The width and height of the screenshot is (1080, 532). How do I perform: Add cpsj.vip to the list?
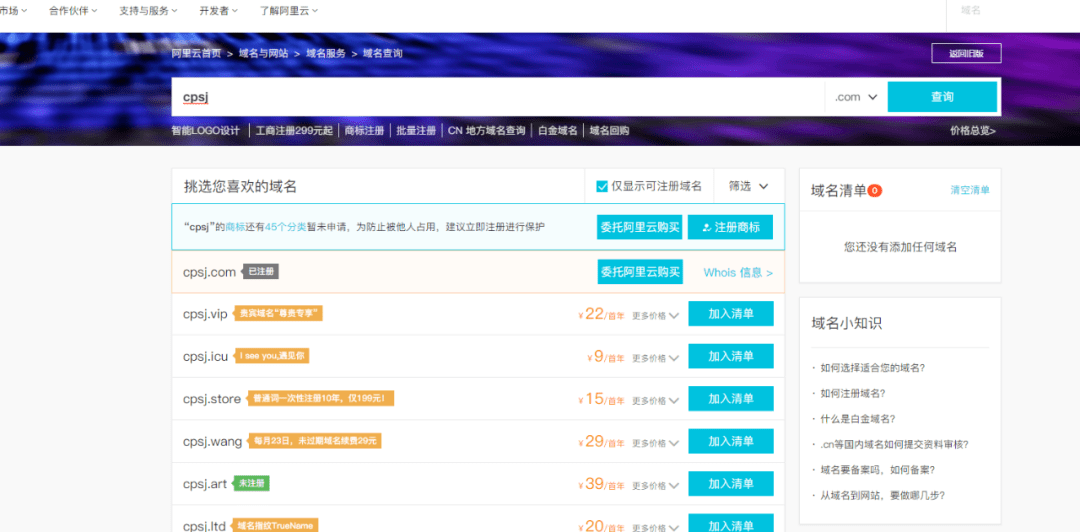coord(730,314)
